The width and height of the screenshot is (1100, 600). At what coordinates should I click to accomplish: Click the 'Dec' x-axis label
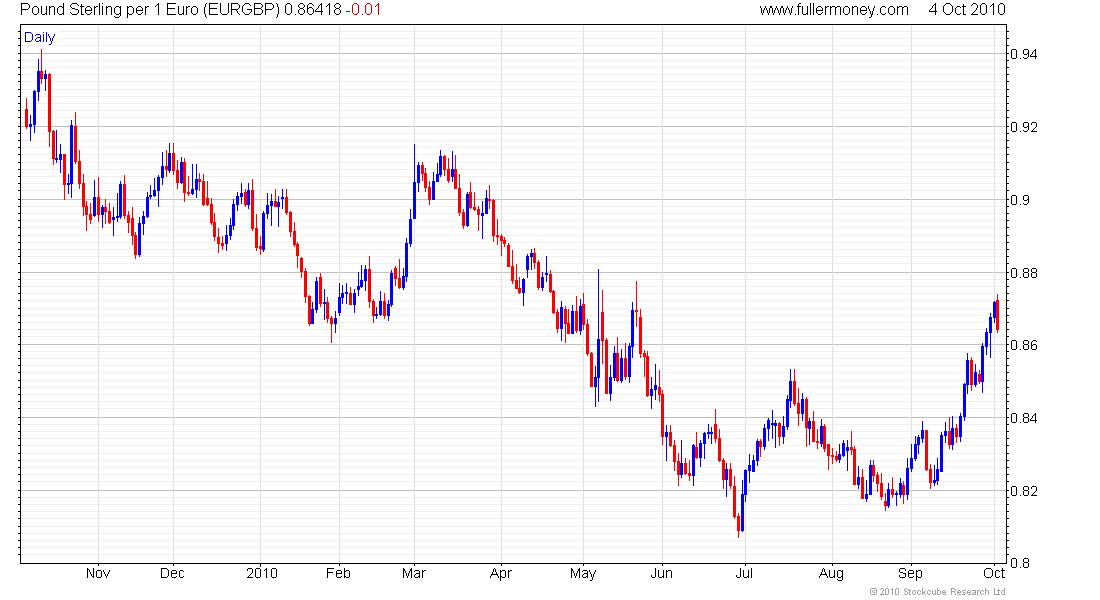pyautogui.click(x=172, y=573)
